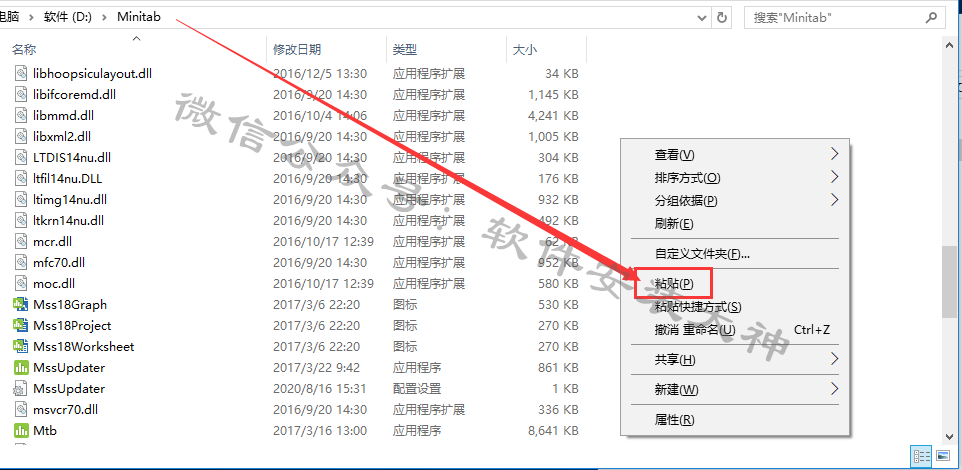Select 查看(V) in context menu

pos(674,155)
